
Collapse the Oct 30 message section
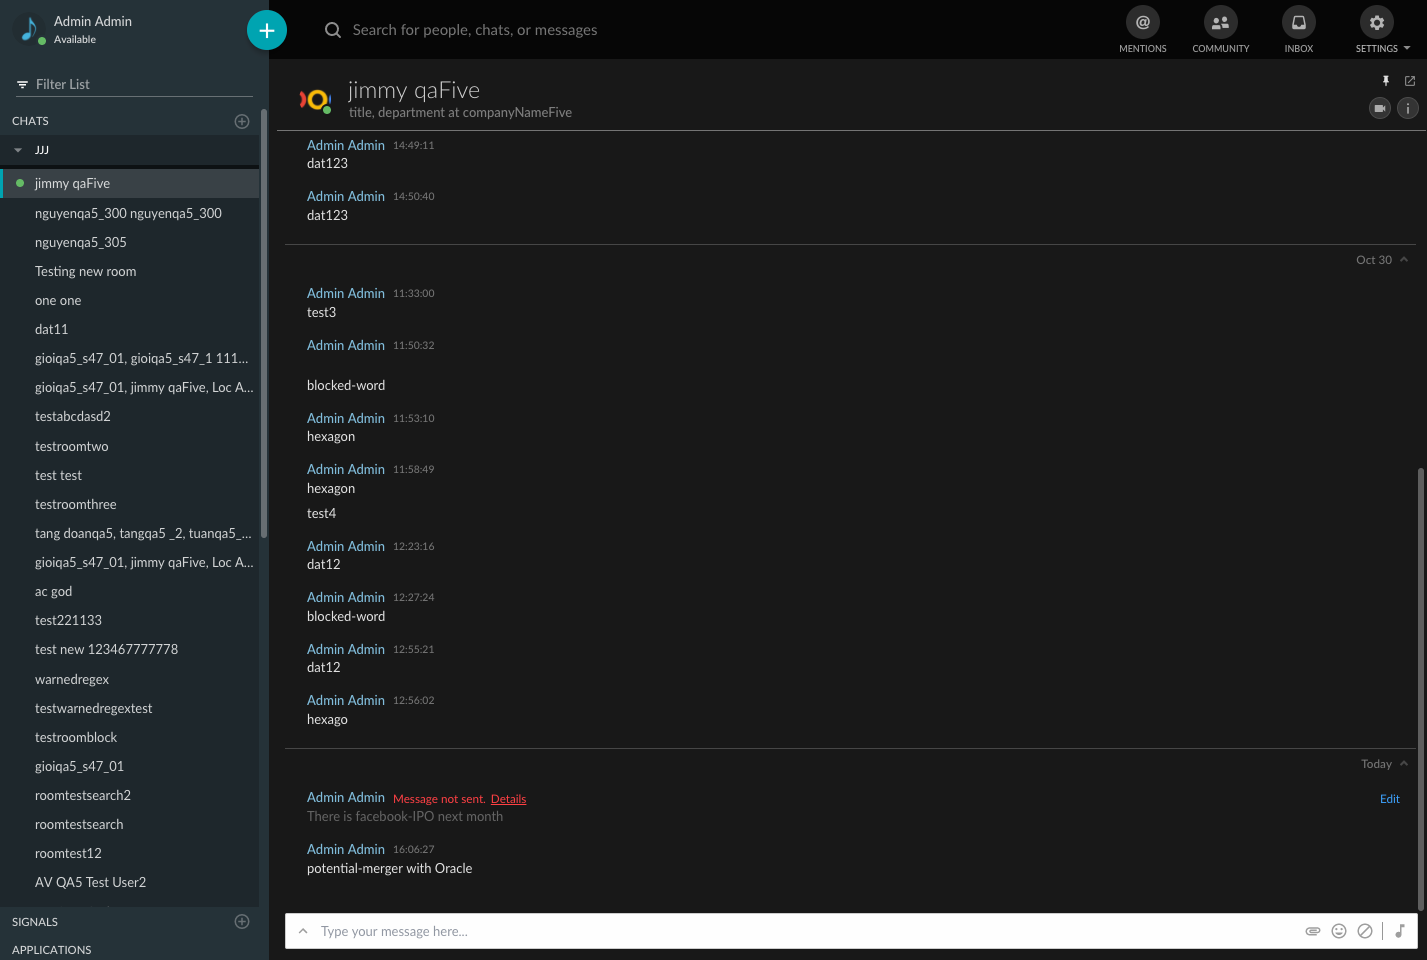pyautogui.click(x=1404, y=260)
